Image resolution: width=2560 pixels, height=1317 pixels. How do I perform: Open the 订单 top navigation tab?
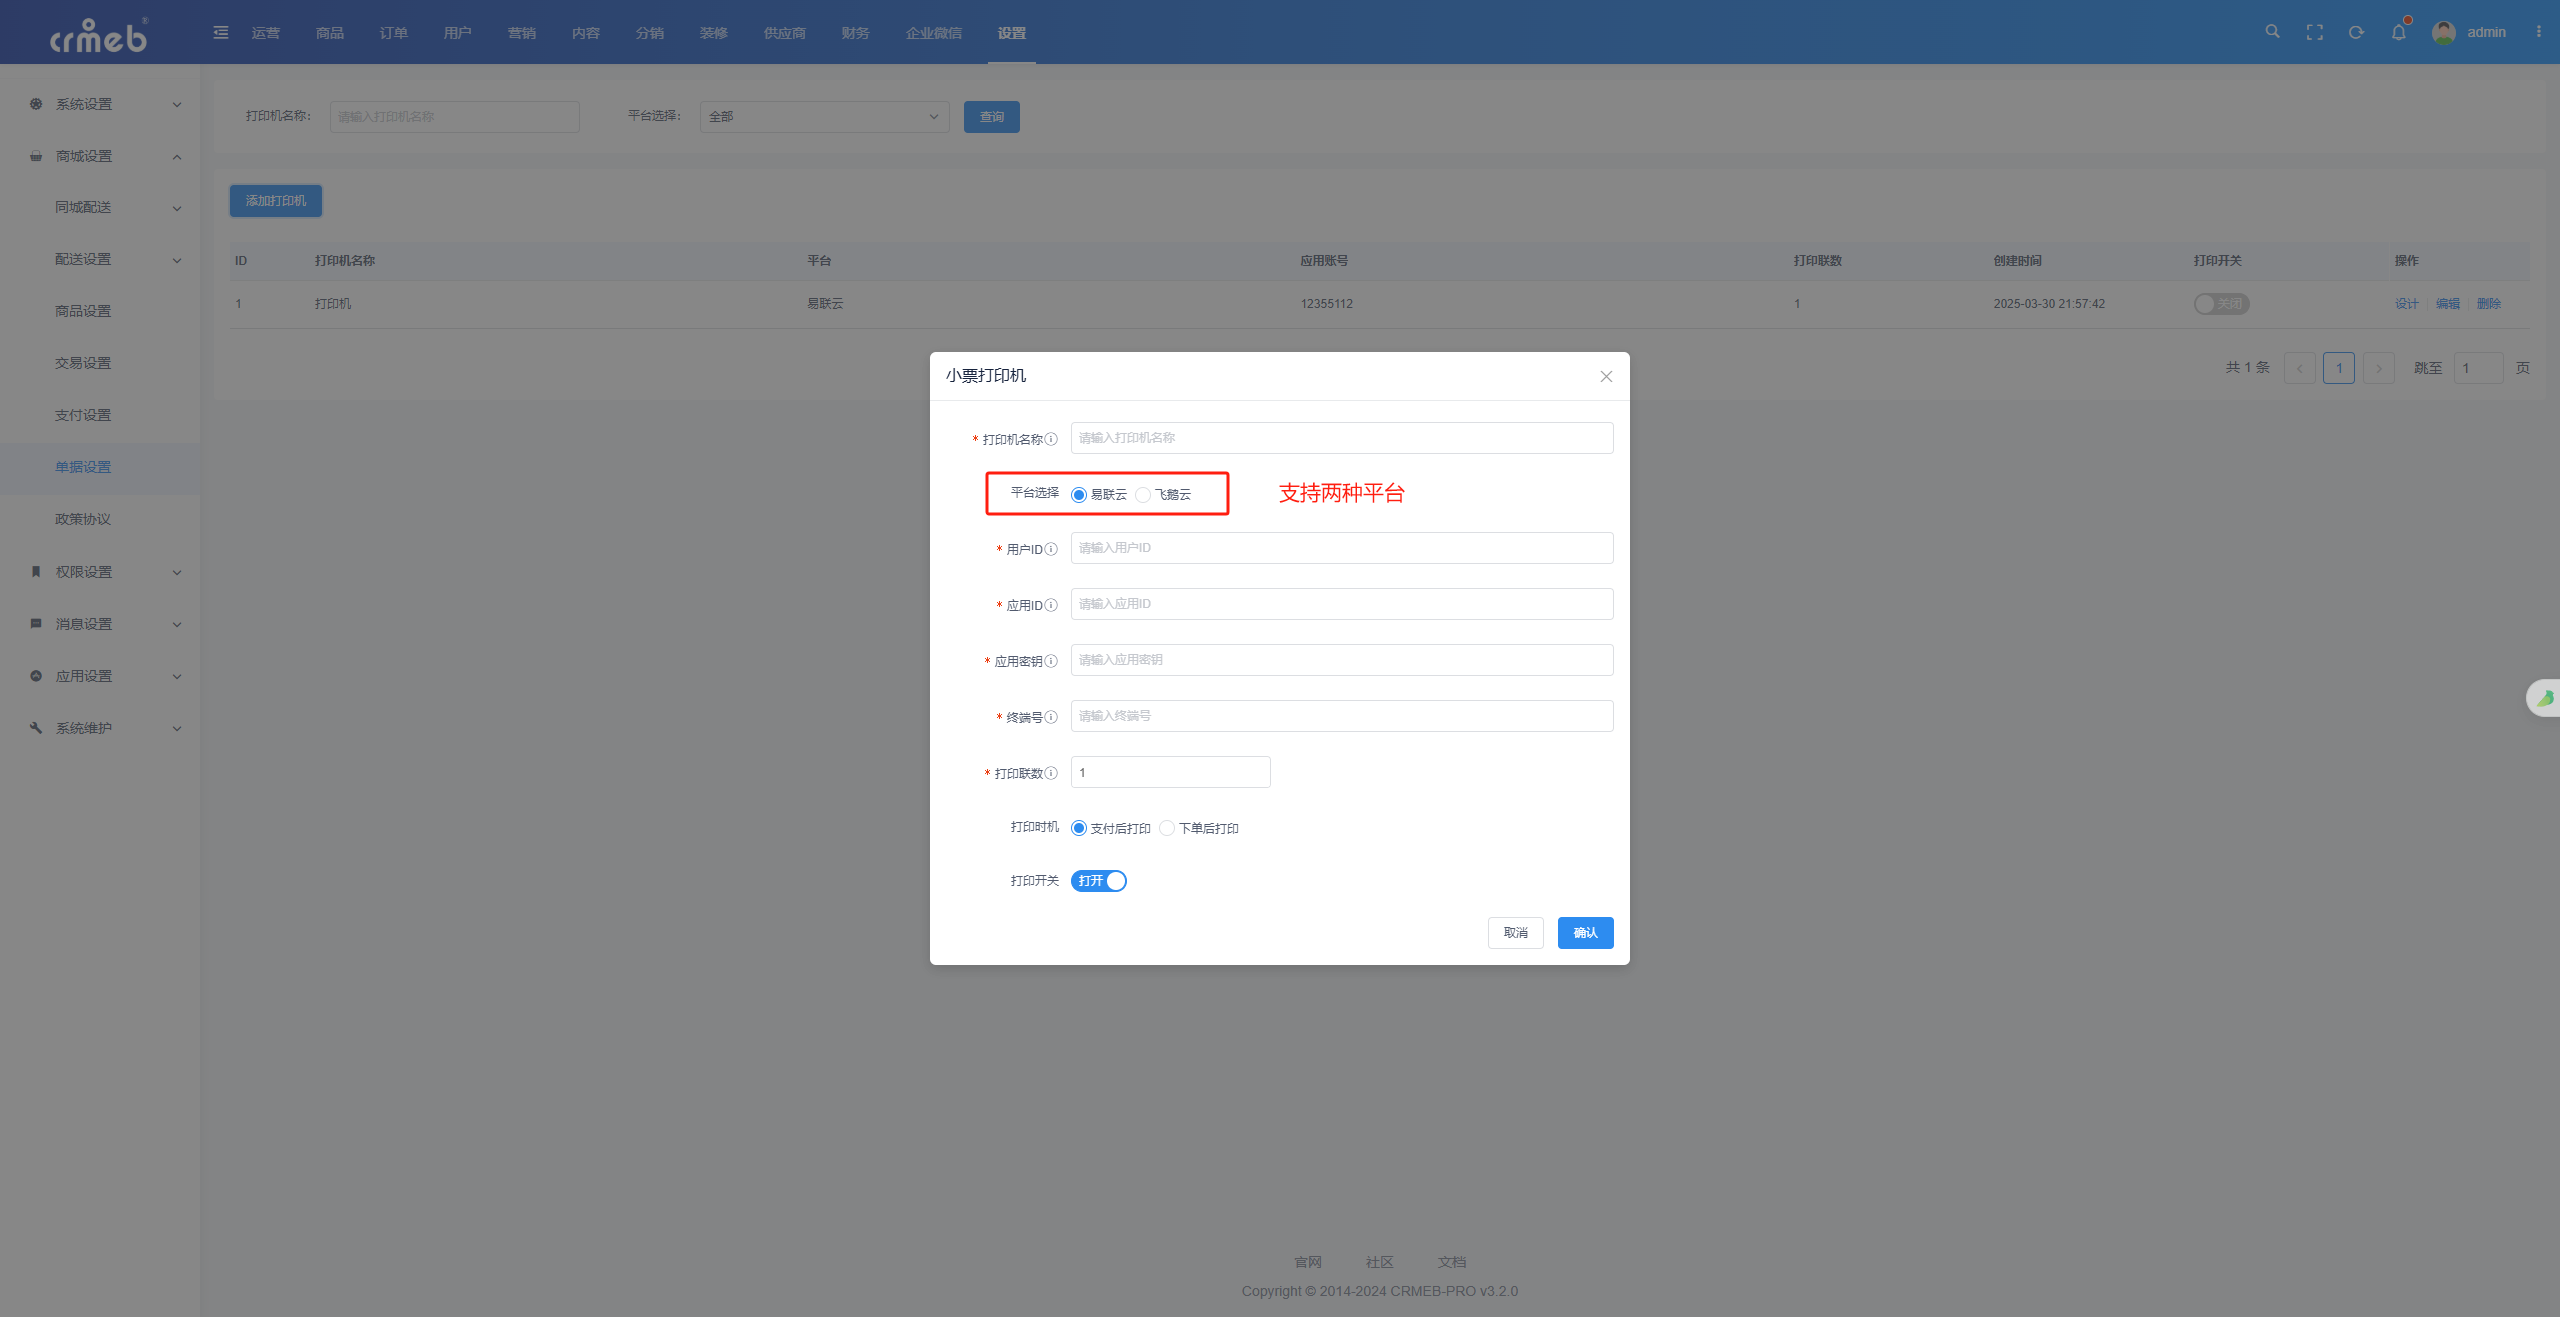click(393, 33)
